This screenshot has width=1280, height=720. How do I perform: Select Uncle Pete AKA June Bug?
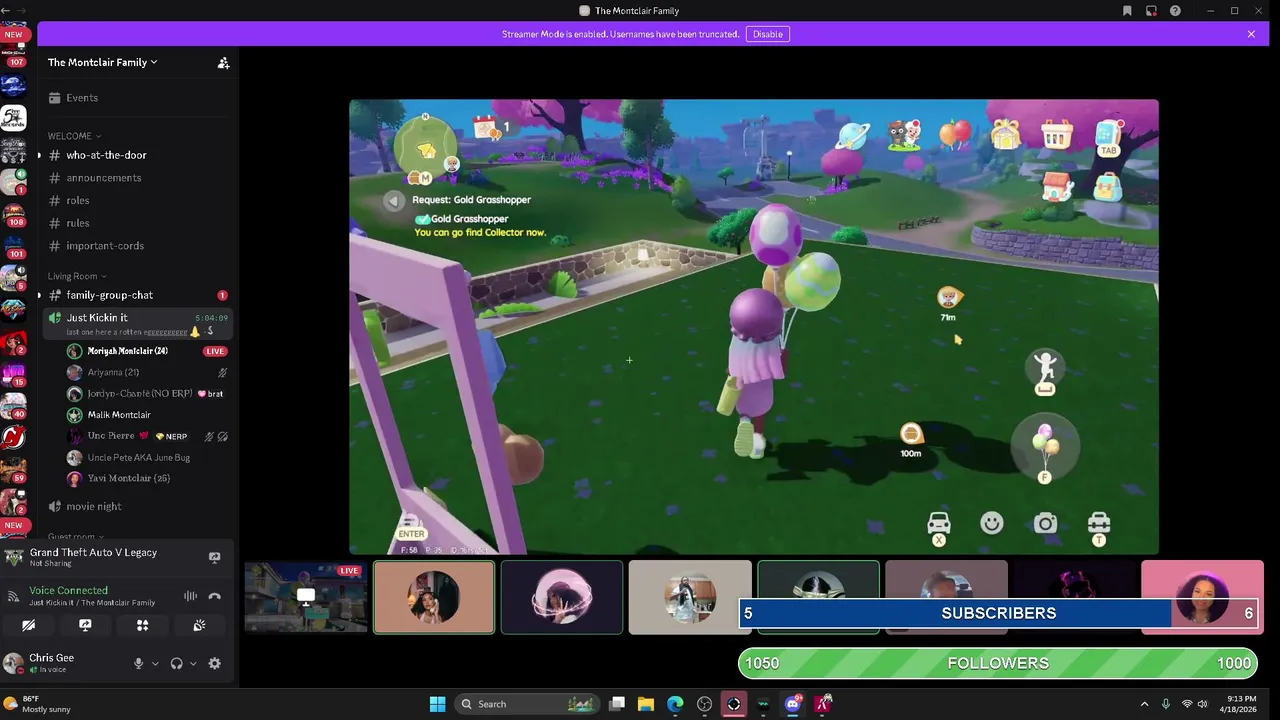[x=146, y=457]
